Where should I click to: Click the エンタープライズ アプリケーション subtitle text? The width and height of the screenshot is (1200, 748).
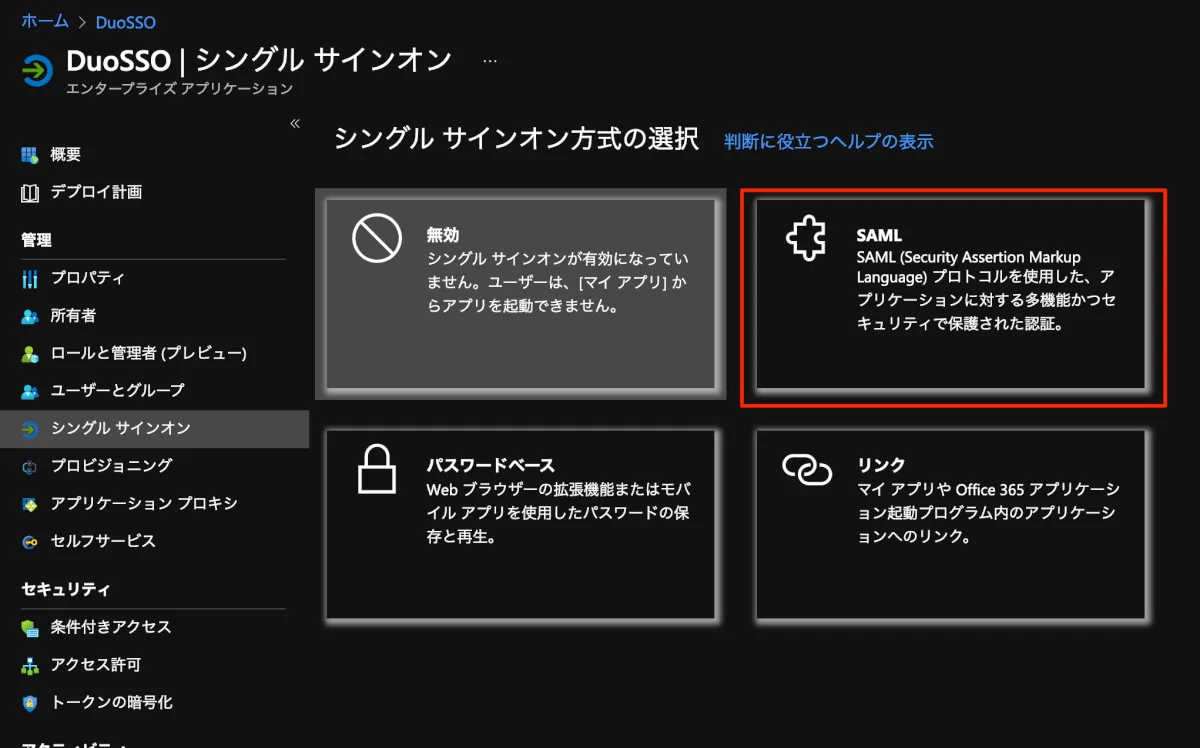179,89
